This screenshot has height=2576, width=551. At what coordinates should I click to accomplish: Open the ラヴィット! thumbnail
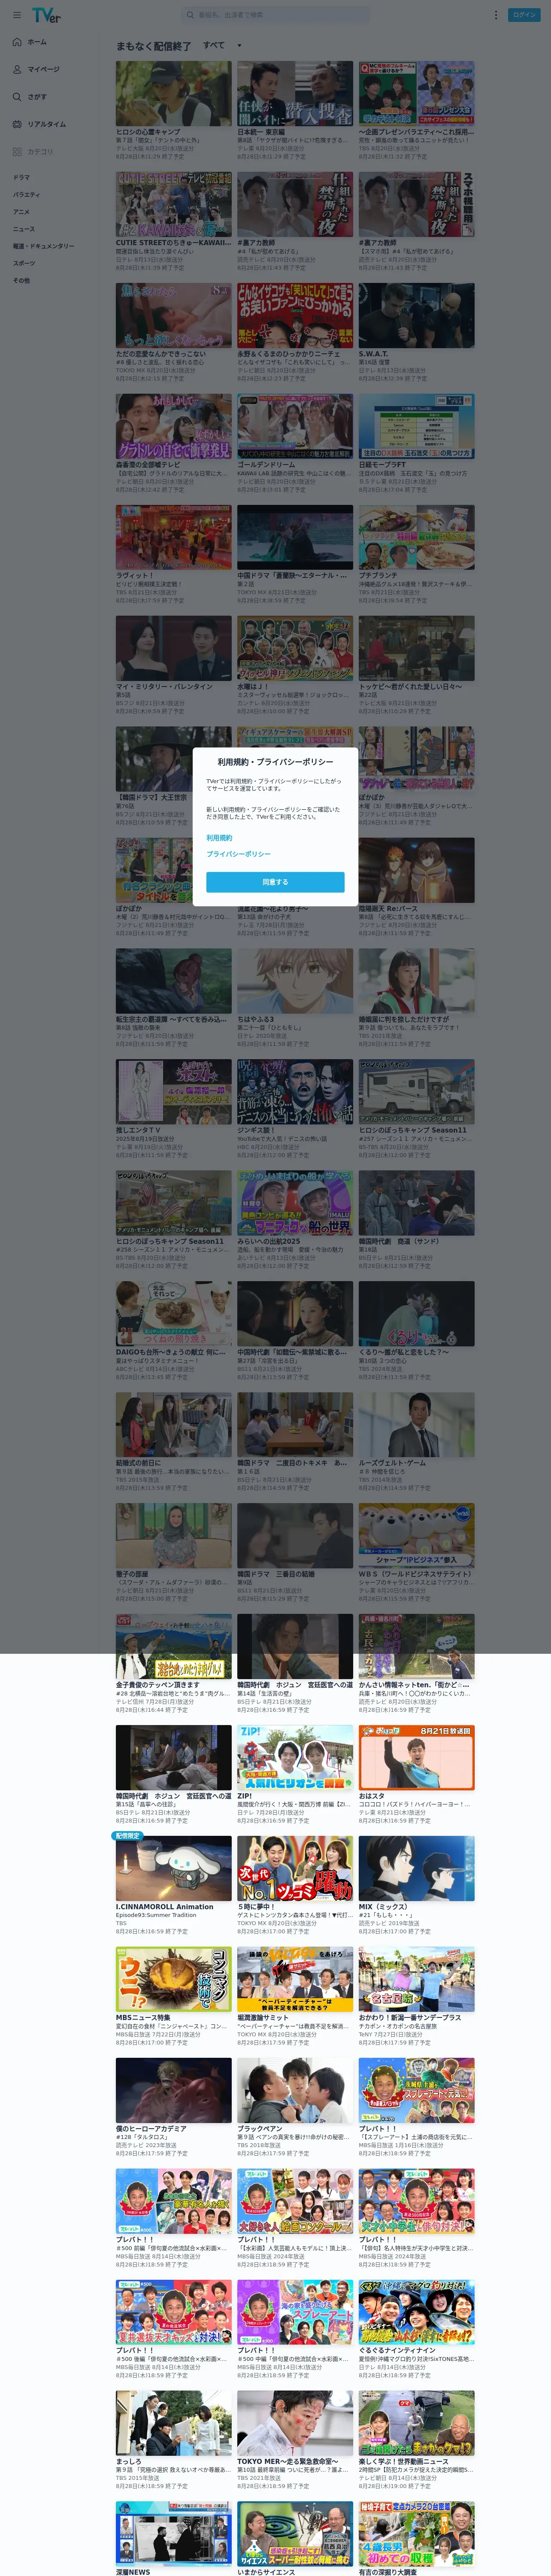tap(173, 537)
